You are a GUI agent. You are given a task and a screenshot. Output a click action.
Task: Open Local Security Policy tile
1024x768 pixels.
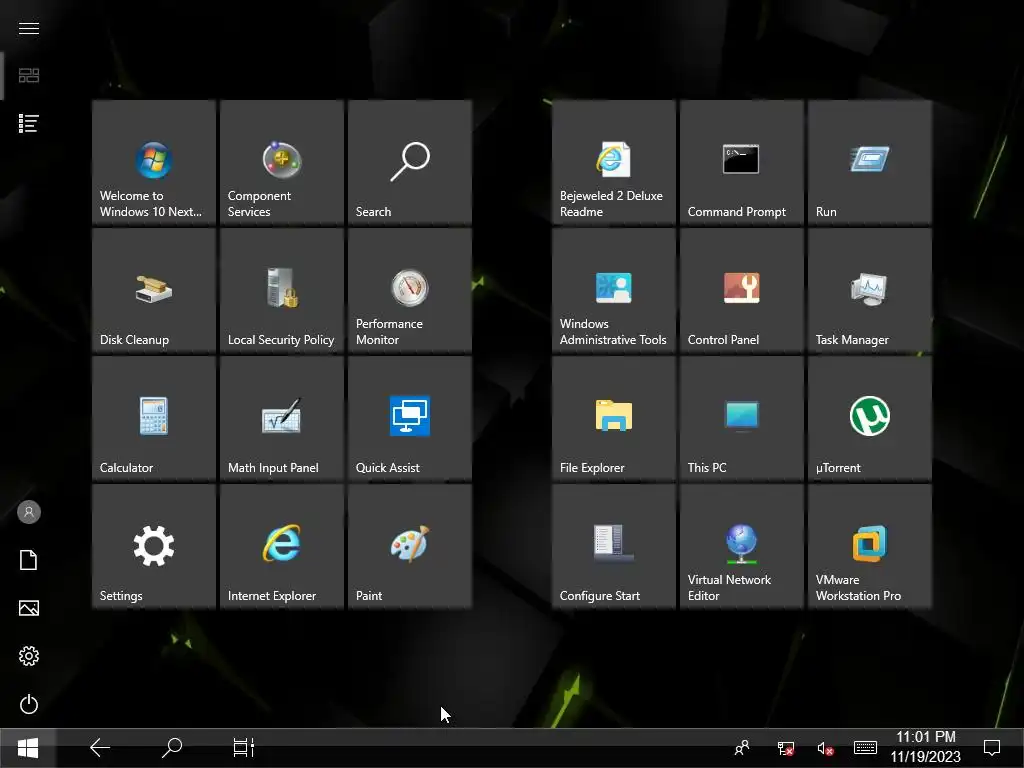pyautogui.click(x=282, y=291)
